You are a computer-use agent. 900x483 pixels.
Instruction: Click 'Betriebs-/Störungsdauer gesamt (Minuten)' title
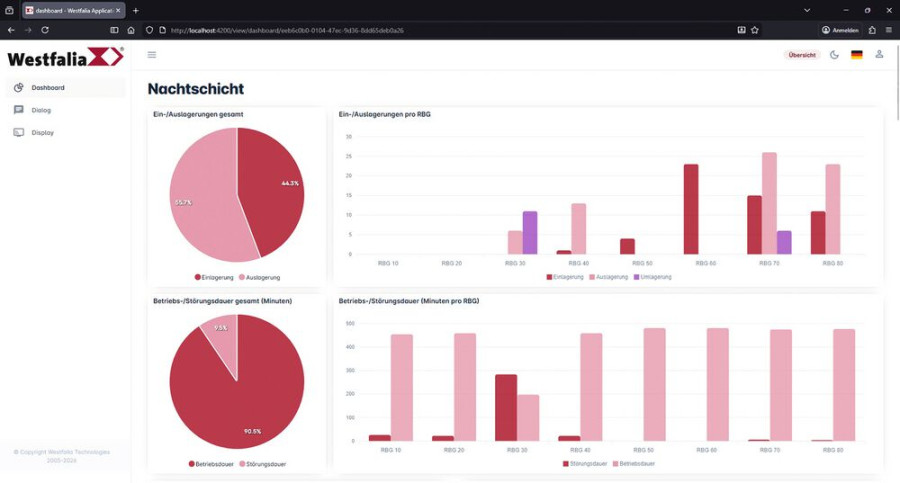click(222, 301)
